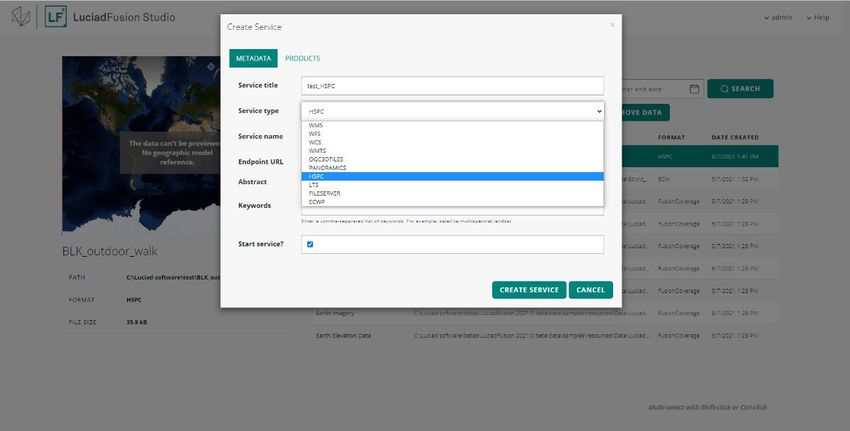This screenshot has height=431, width=850.
Task: Click the DATE CREATED column header
Action: coord(735,138)
